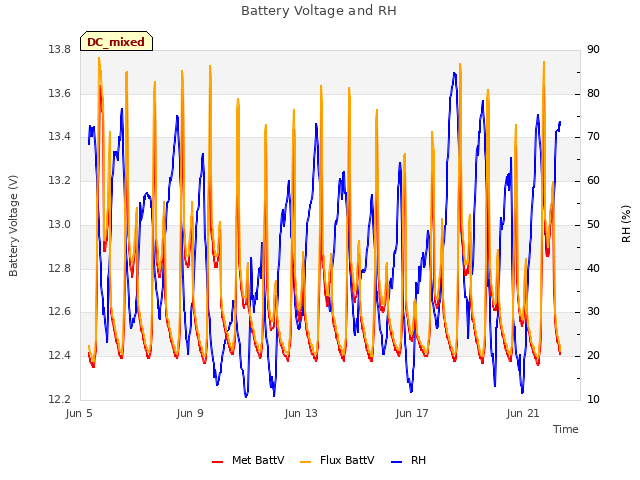Click the Jun 9 x-axis tick label
The image size is (640, 480).
coord(190,413)
